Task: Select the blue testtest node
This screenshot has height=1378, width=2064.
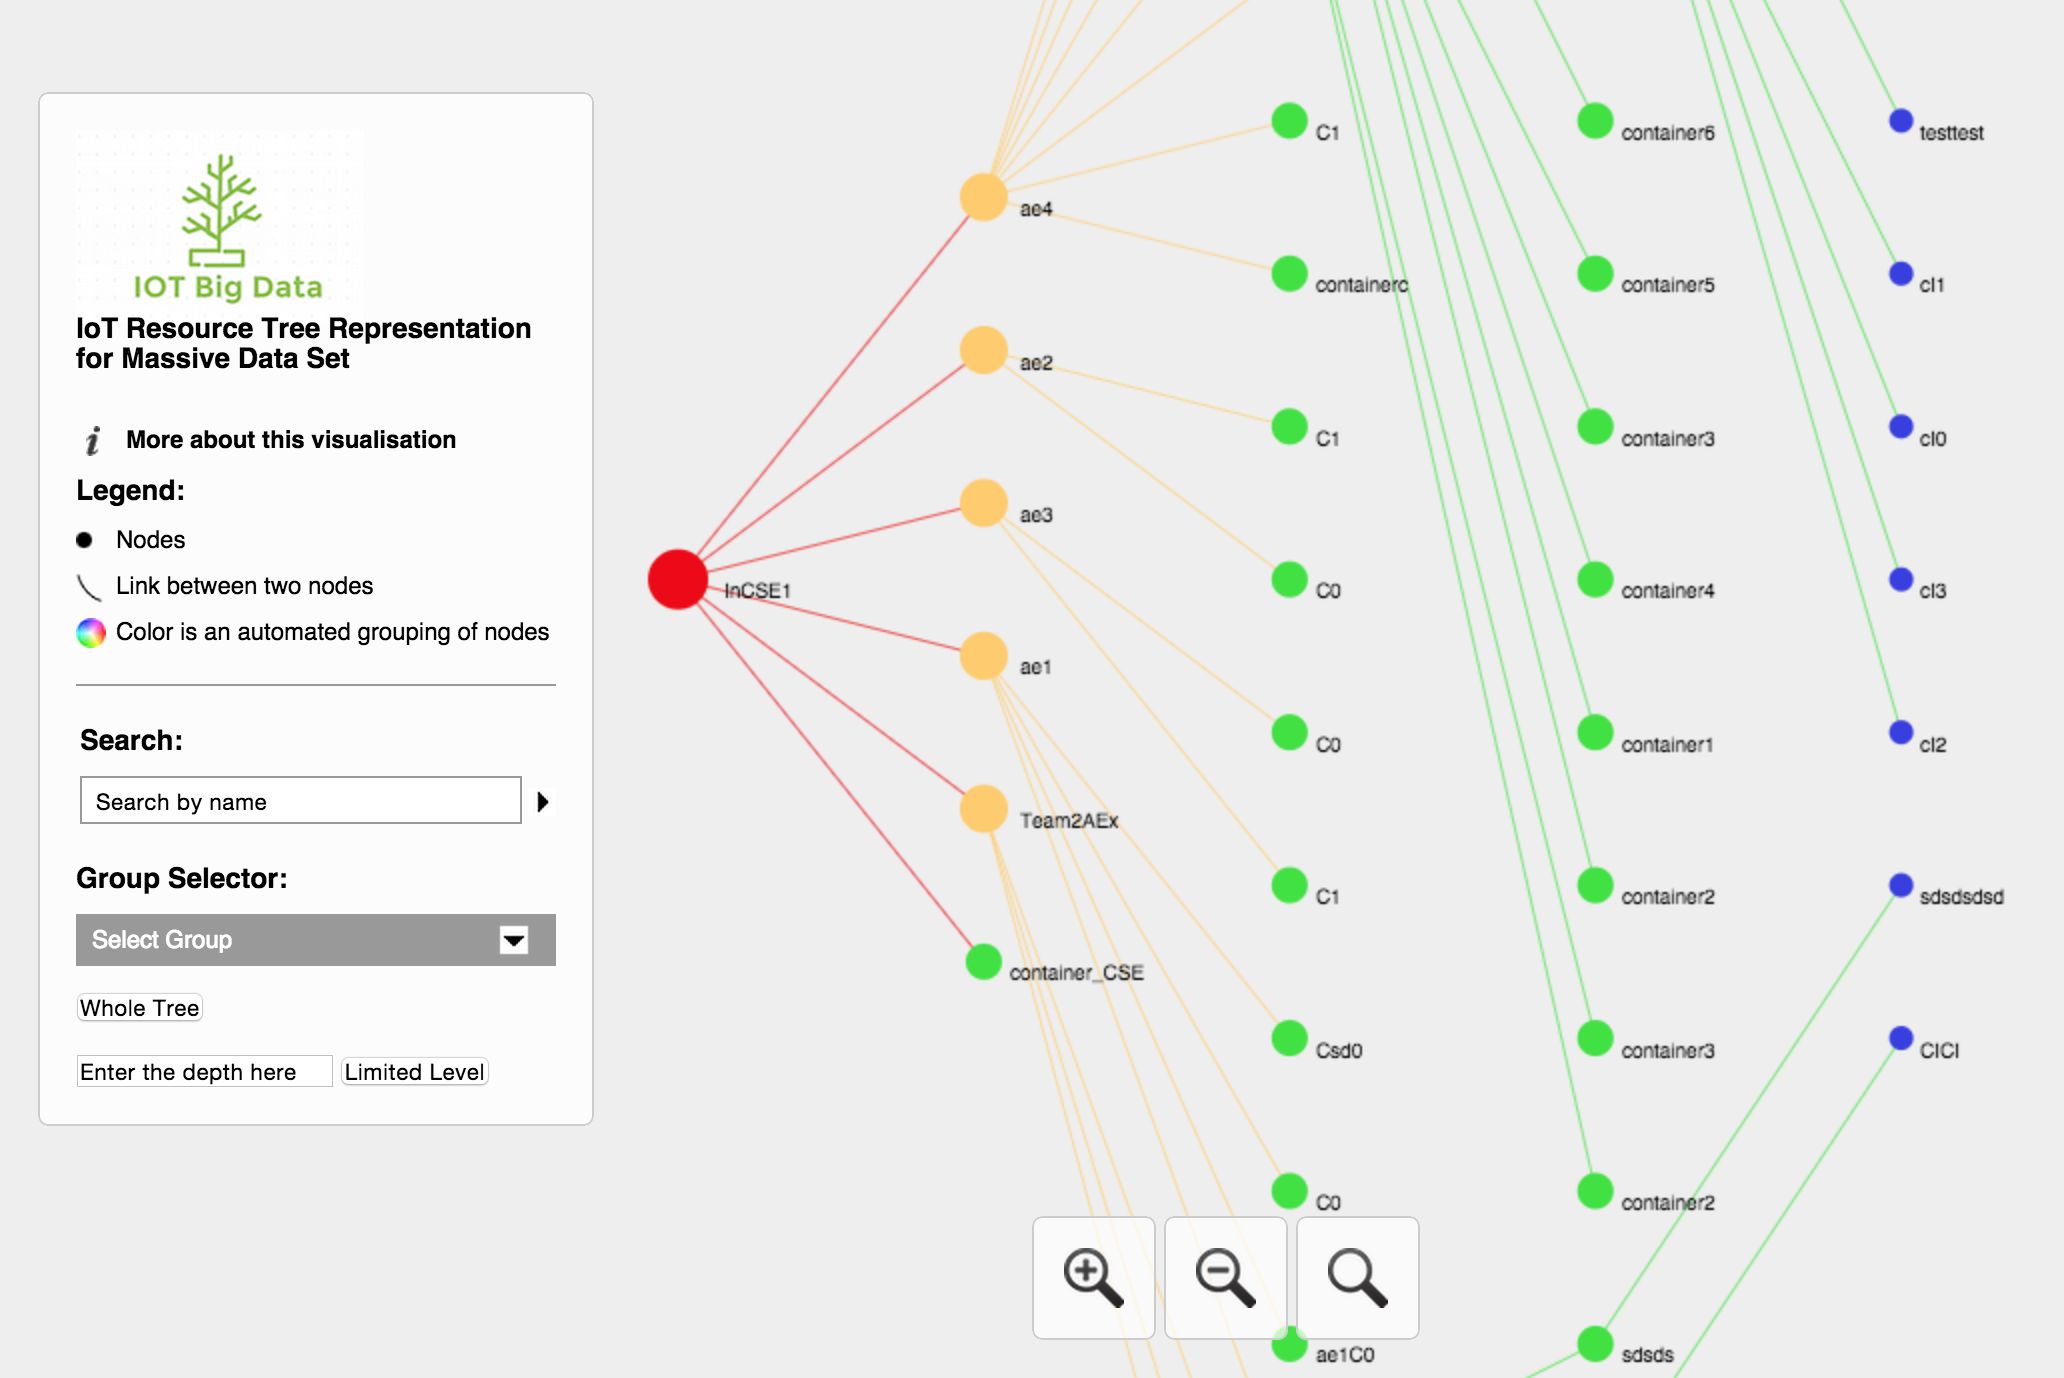Action: (1900, 121)
